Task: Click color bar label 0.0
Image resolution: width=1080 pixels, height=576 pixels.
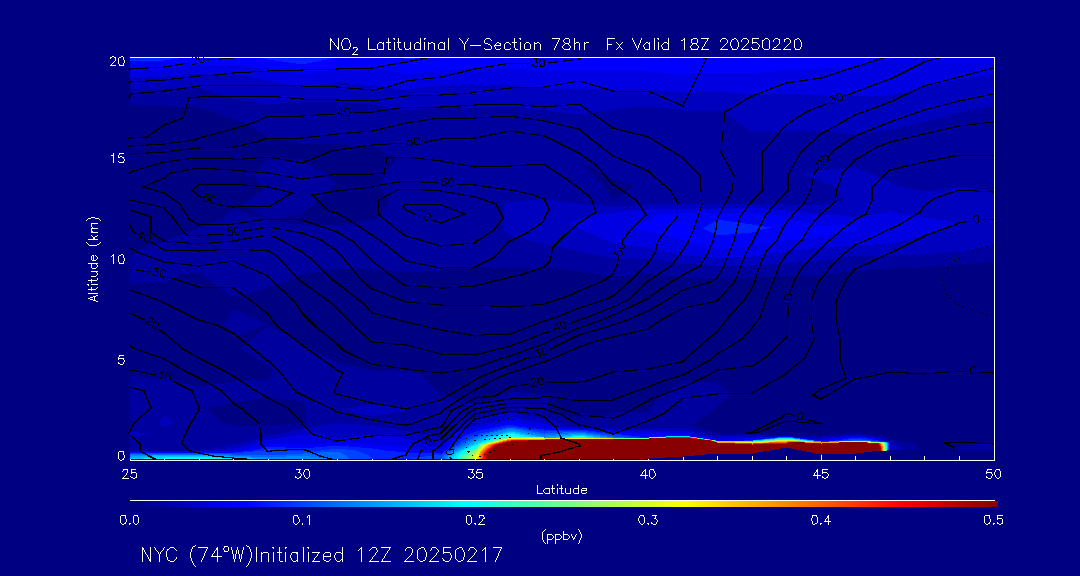Action: coord(129,521)
